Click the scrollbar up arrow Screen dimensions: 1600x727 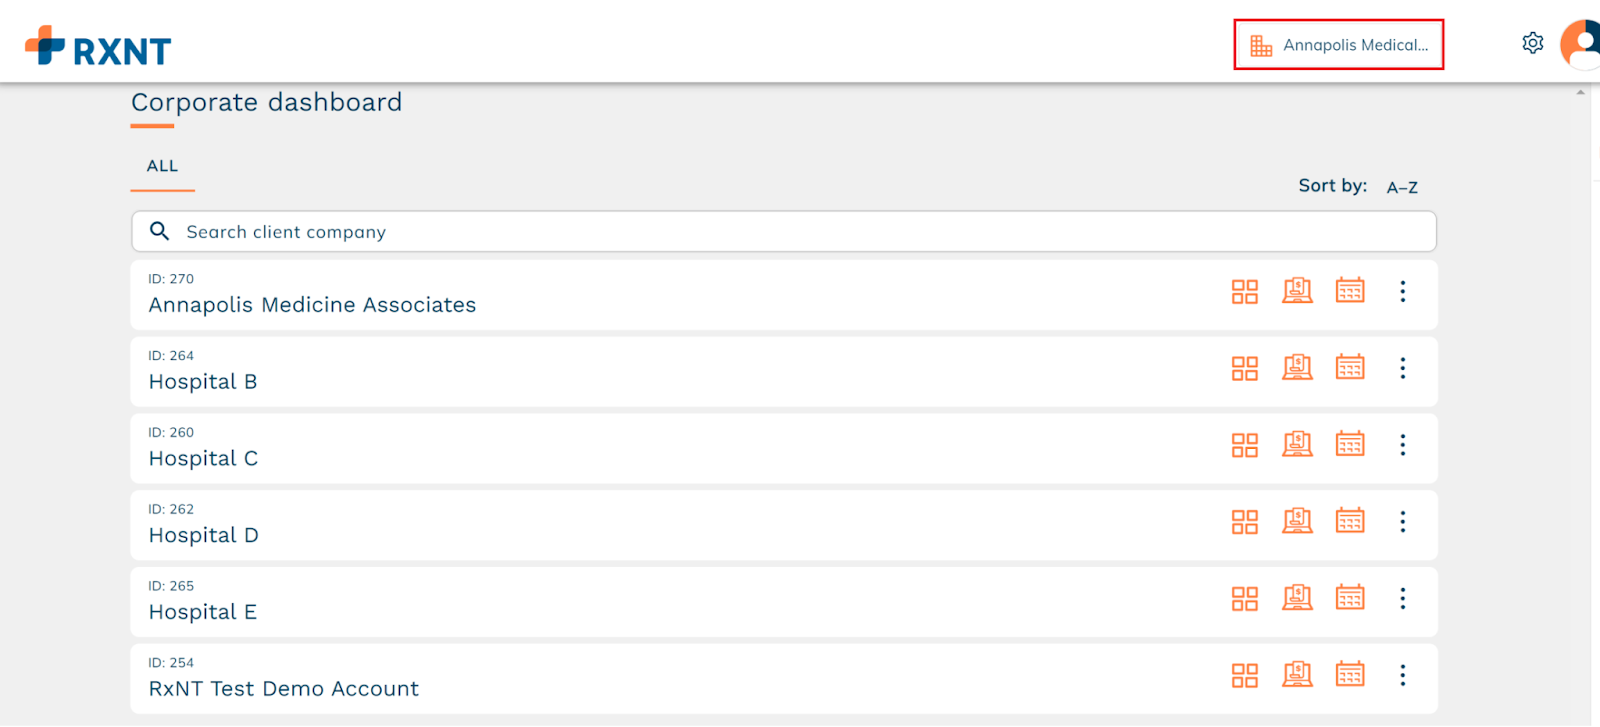1580,92
